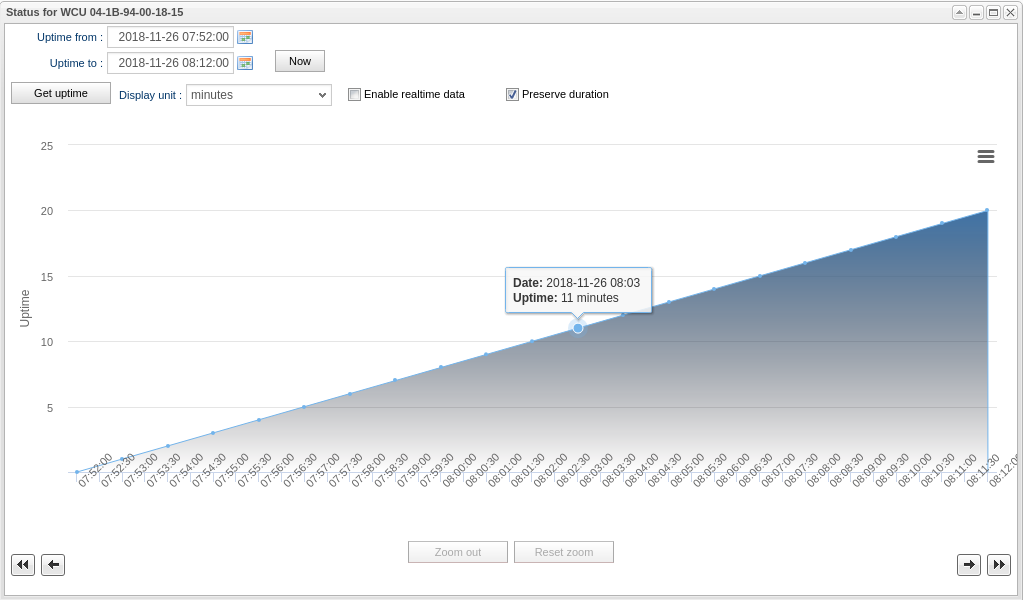Enable realtime data checkbox

(354, 95)
